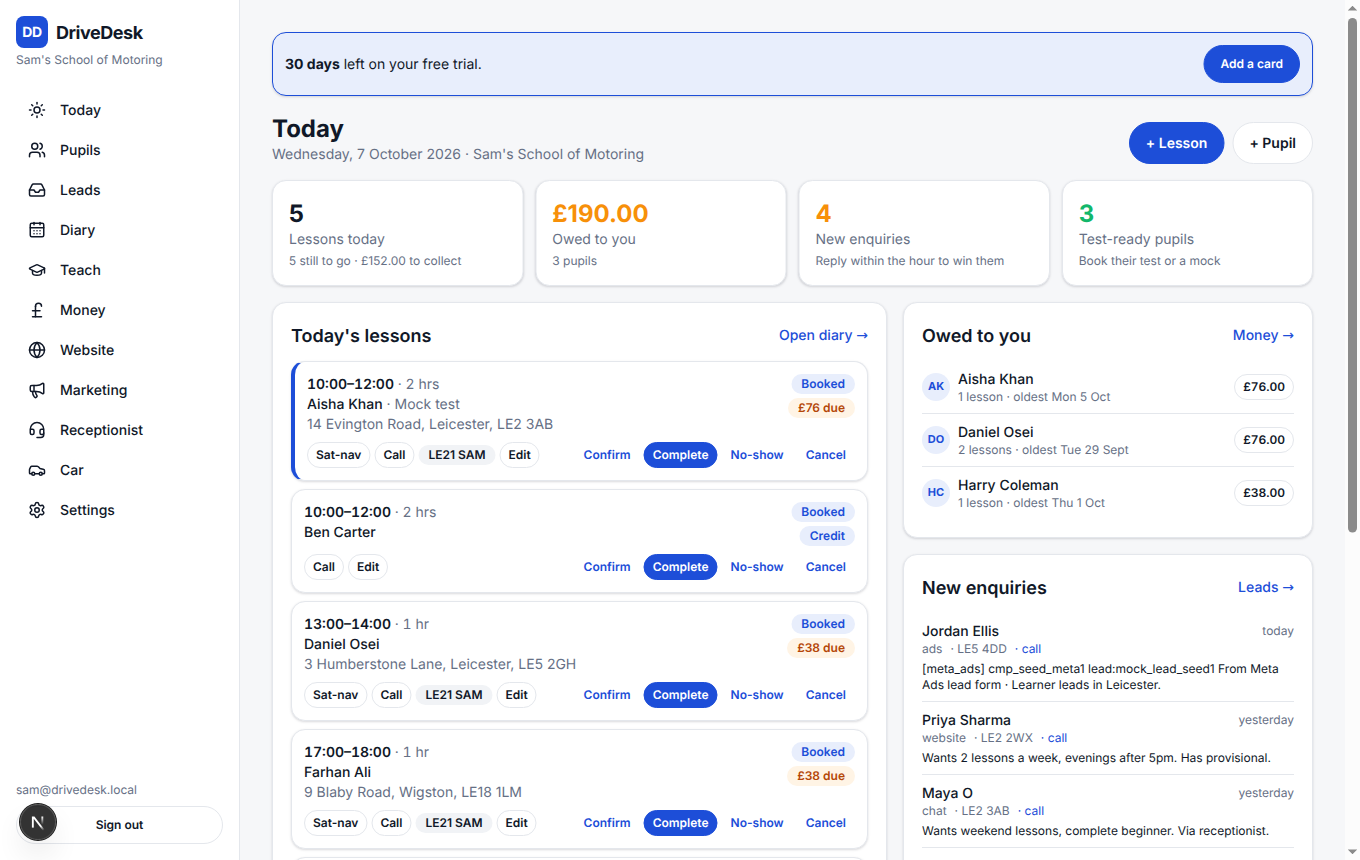1360x860 pixels.
Task: Click the HC avatar for Harry Coleman
Action: click(x=936, y=493)
